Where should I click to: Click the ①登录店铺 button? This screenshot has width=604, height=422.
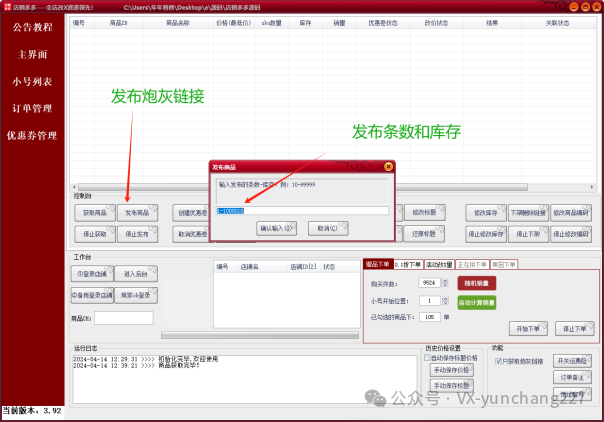pos(92,274)
